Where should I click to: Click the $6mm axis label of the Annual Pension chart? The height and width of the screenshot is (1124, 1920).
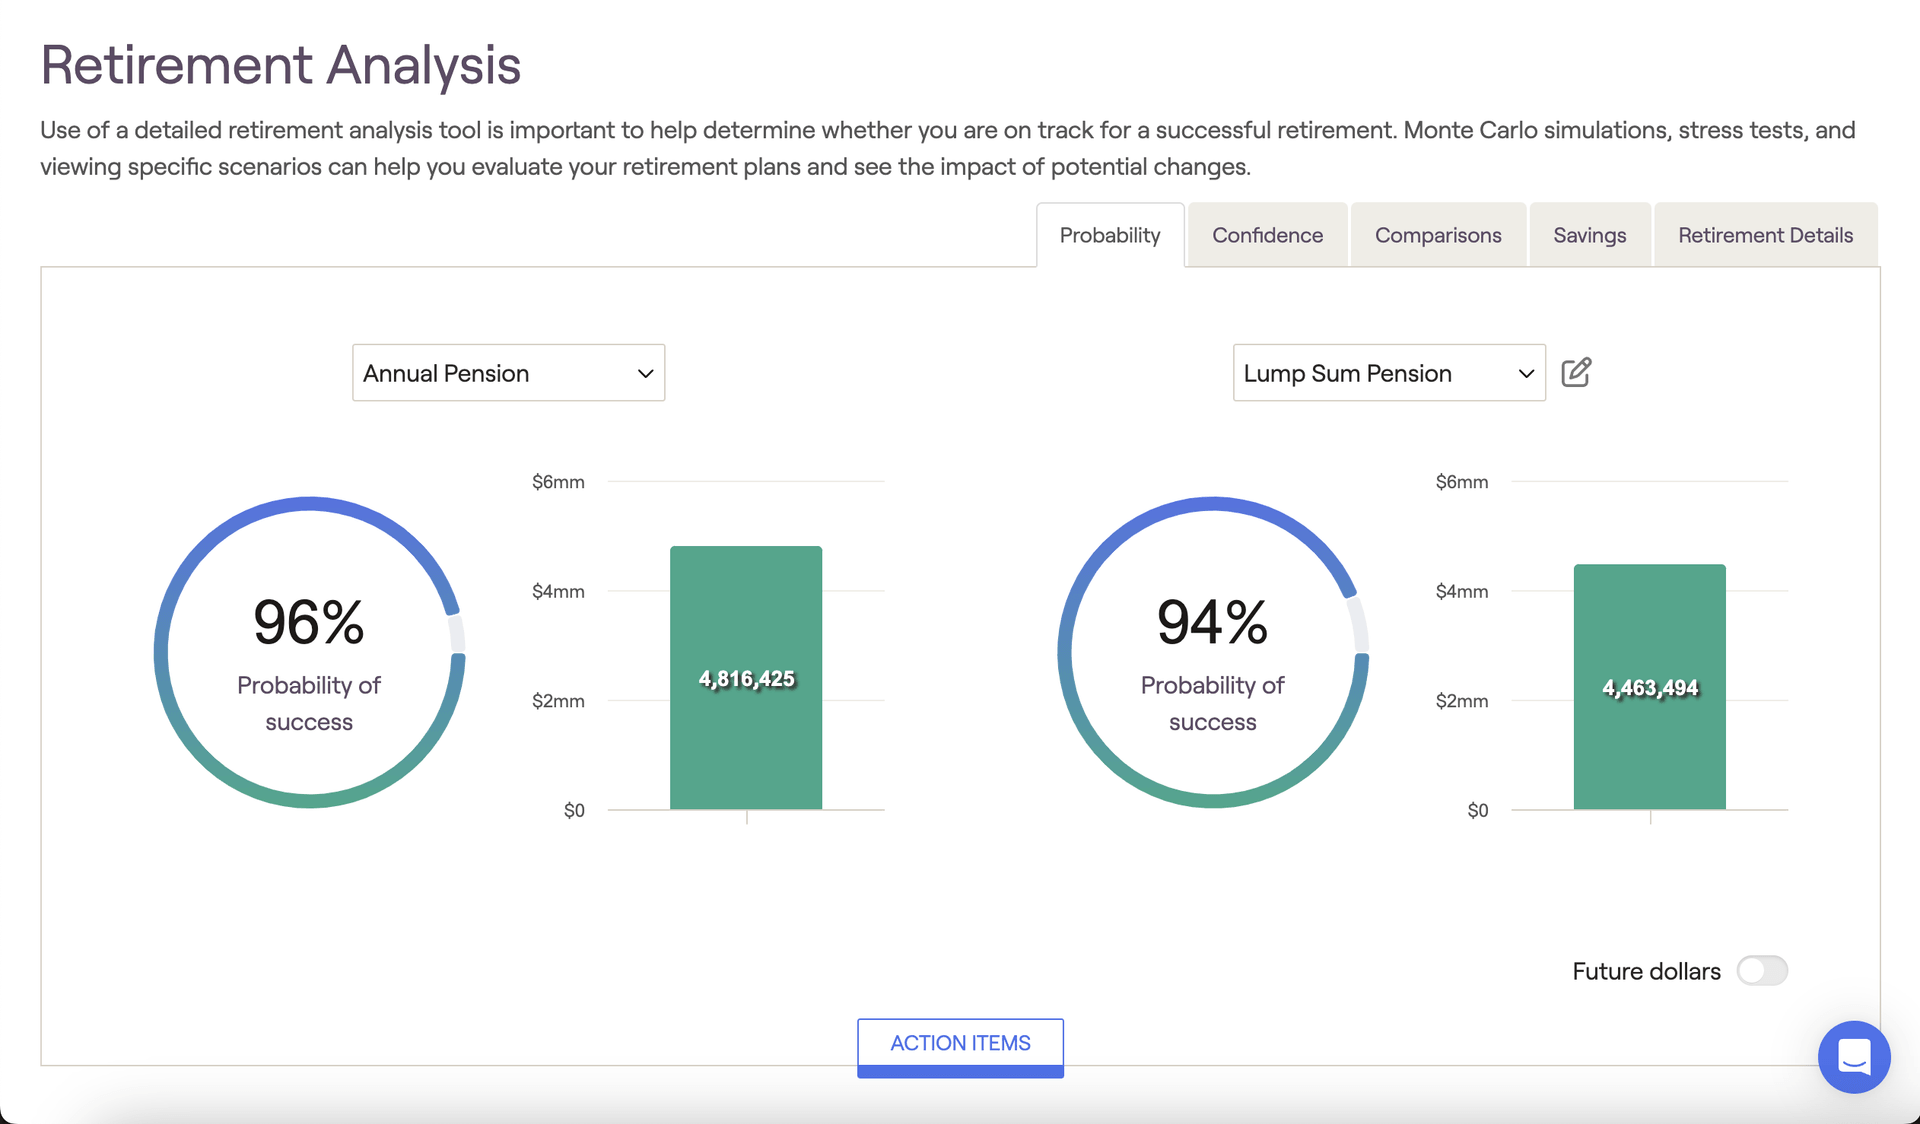click(x=558, y=482)
